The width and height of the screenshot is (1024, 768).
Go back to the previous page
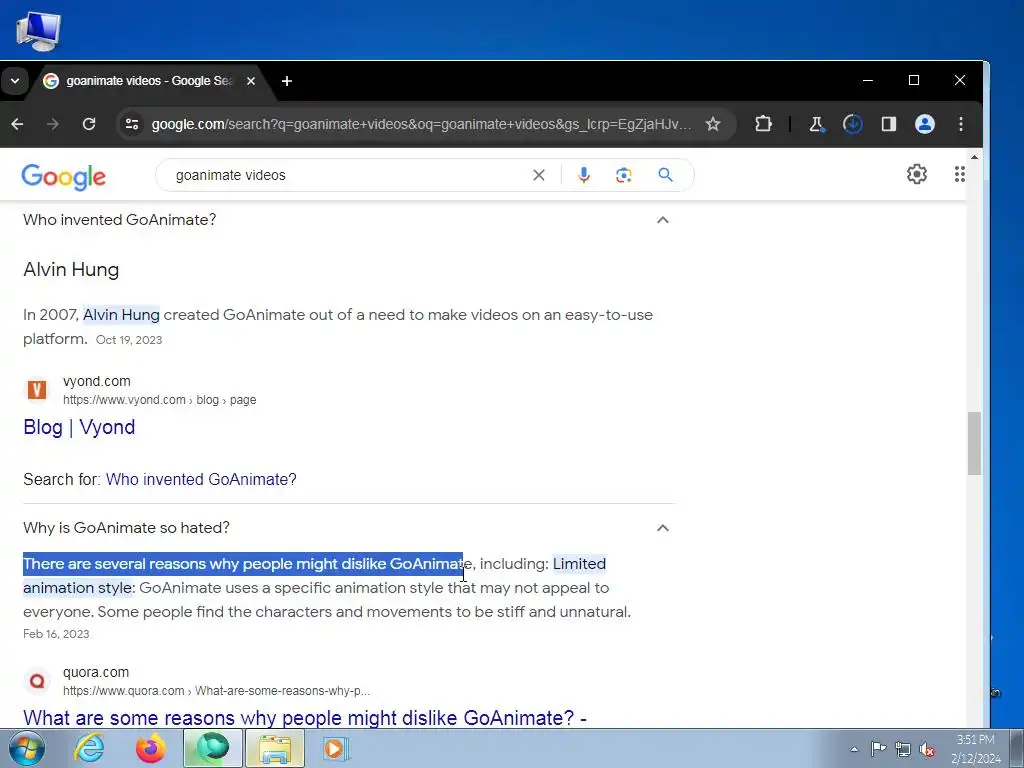[18, 124]
